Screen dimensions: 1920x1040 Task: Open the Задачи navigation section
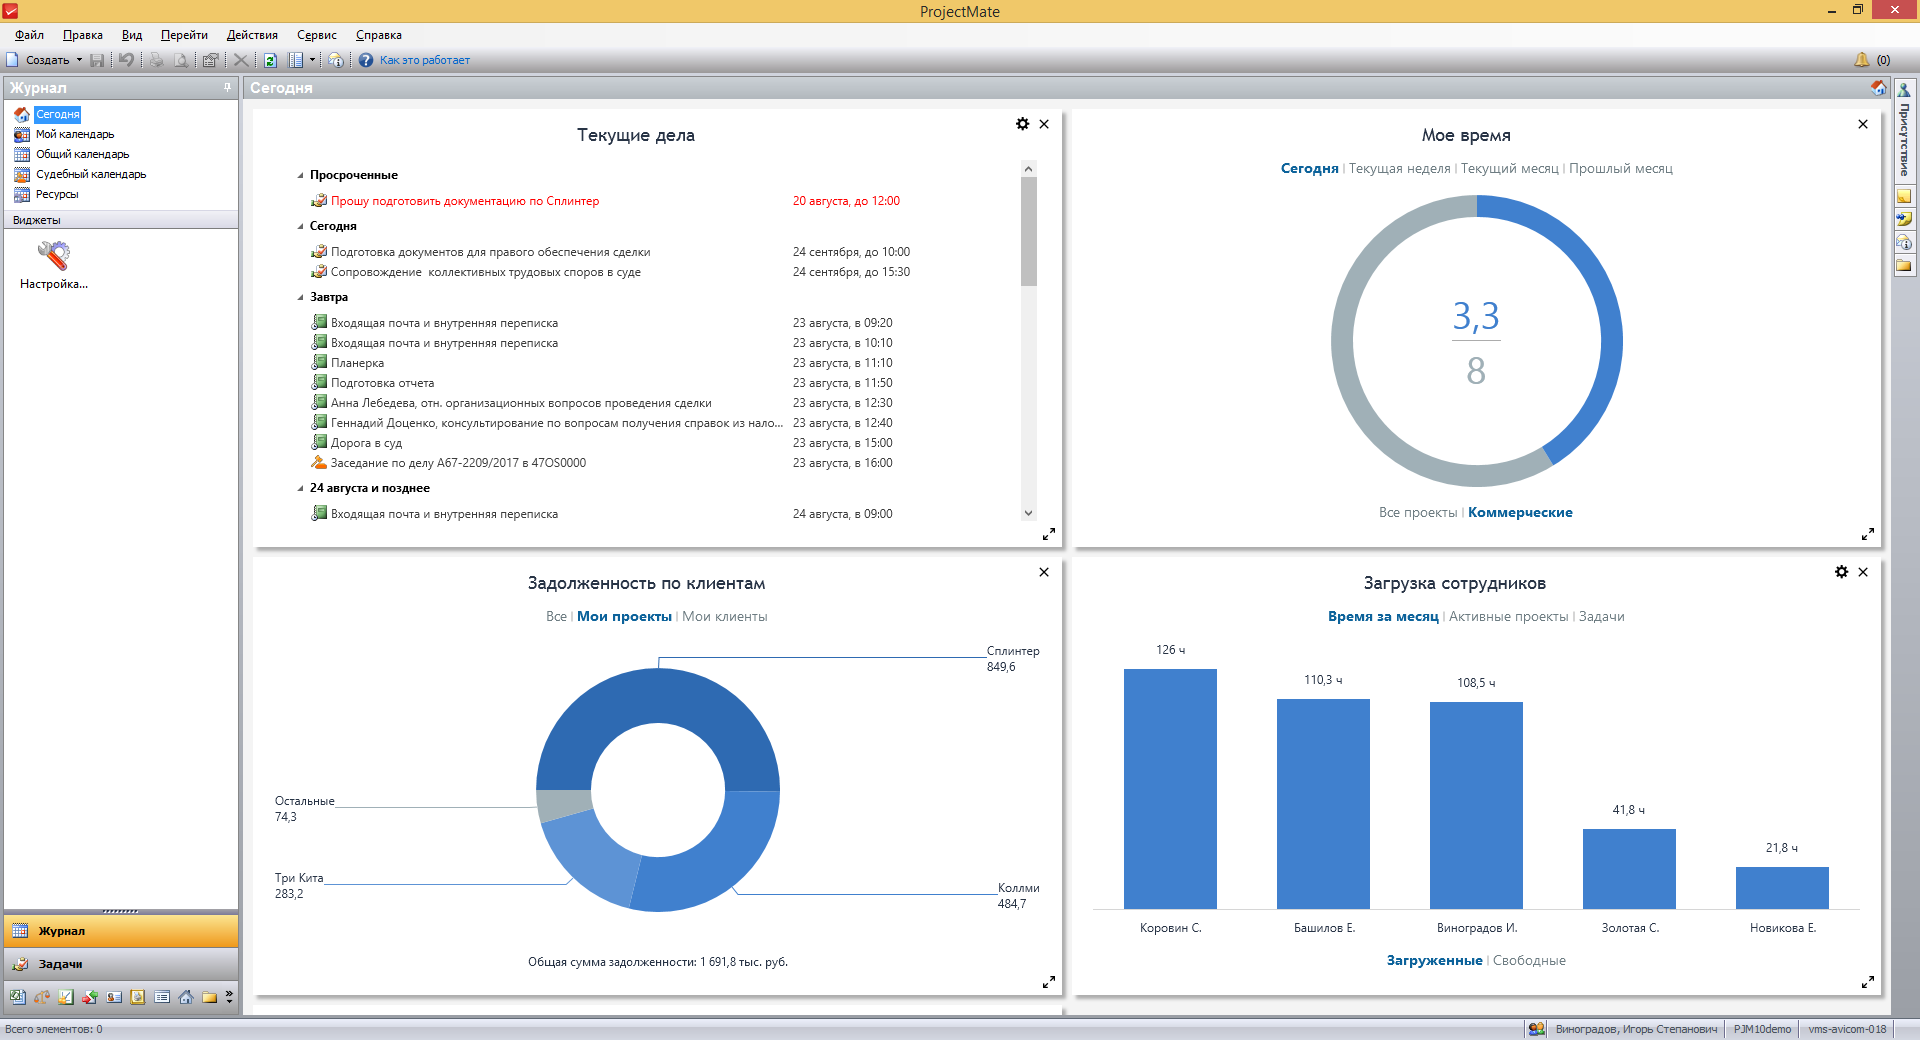121,964
